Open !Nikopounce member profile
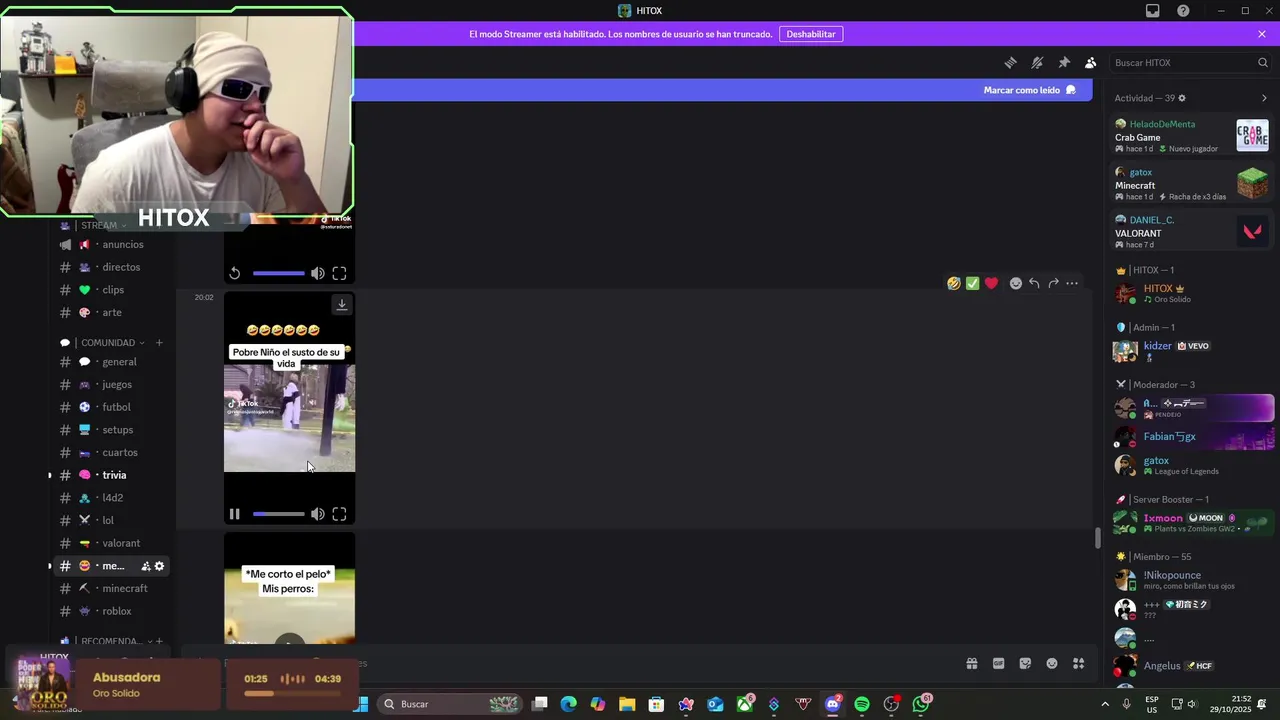Viewport: 1280px width, 720px height. click(1191, 580)
